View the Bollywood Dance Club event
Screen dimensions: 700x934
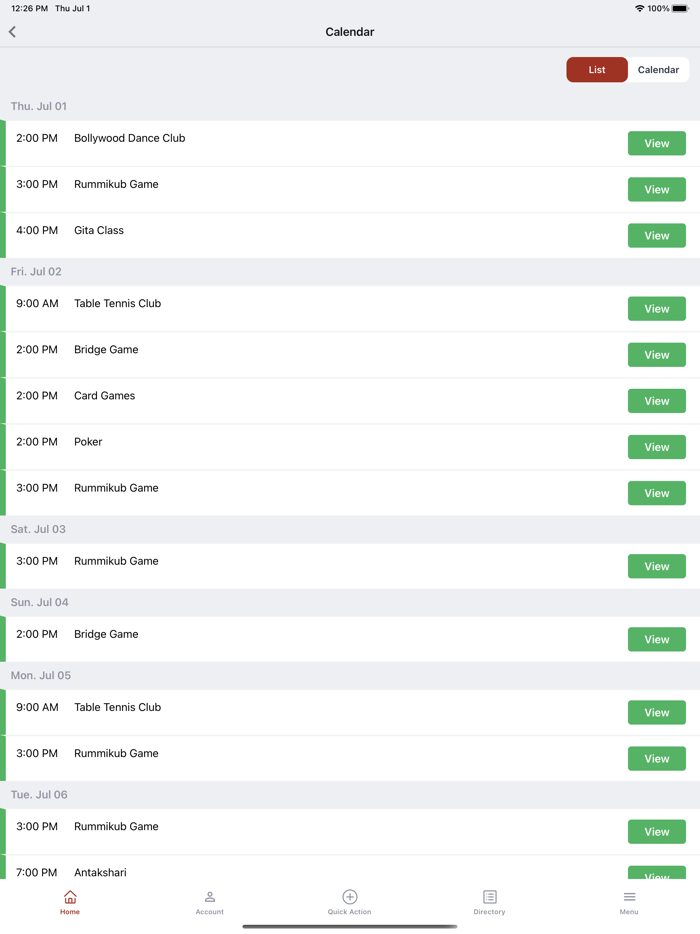[656, 144]
